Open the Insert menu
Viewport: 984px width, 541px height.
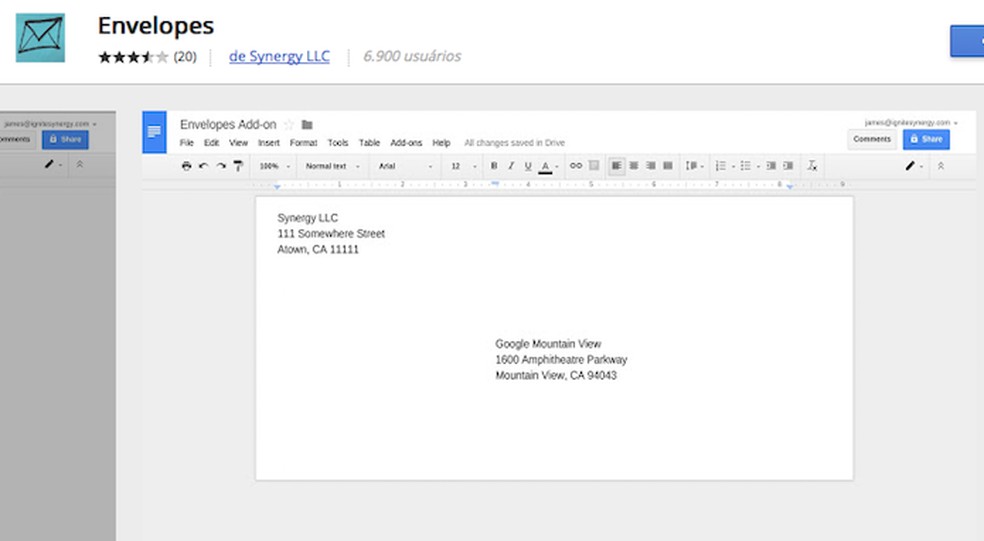coord(269,142)
